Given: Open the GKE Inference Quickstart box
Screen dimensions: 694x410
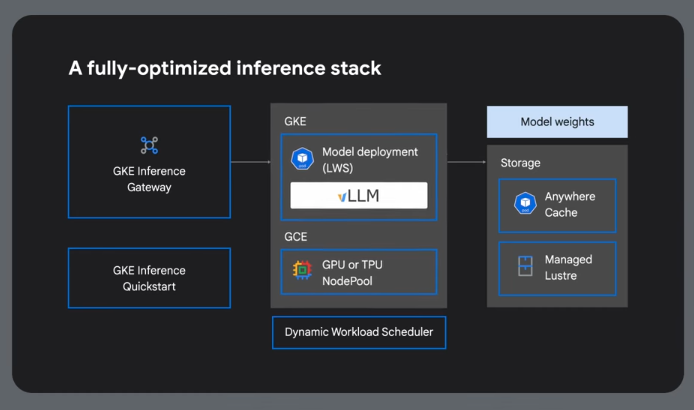Looking at the screenshot, I should coord(149,278).
